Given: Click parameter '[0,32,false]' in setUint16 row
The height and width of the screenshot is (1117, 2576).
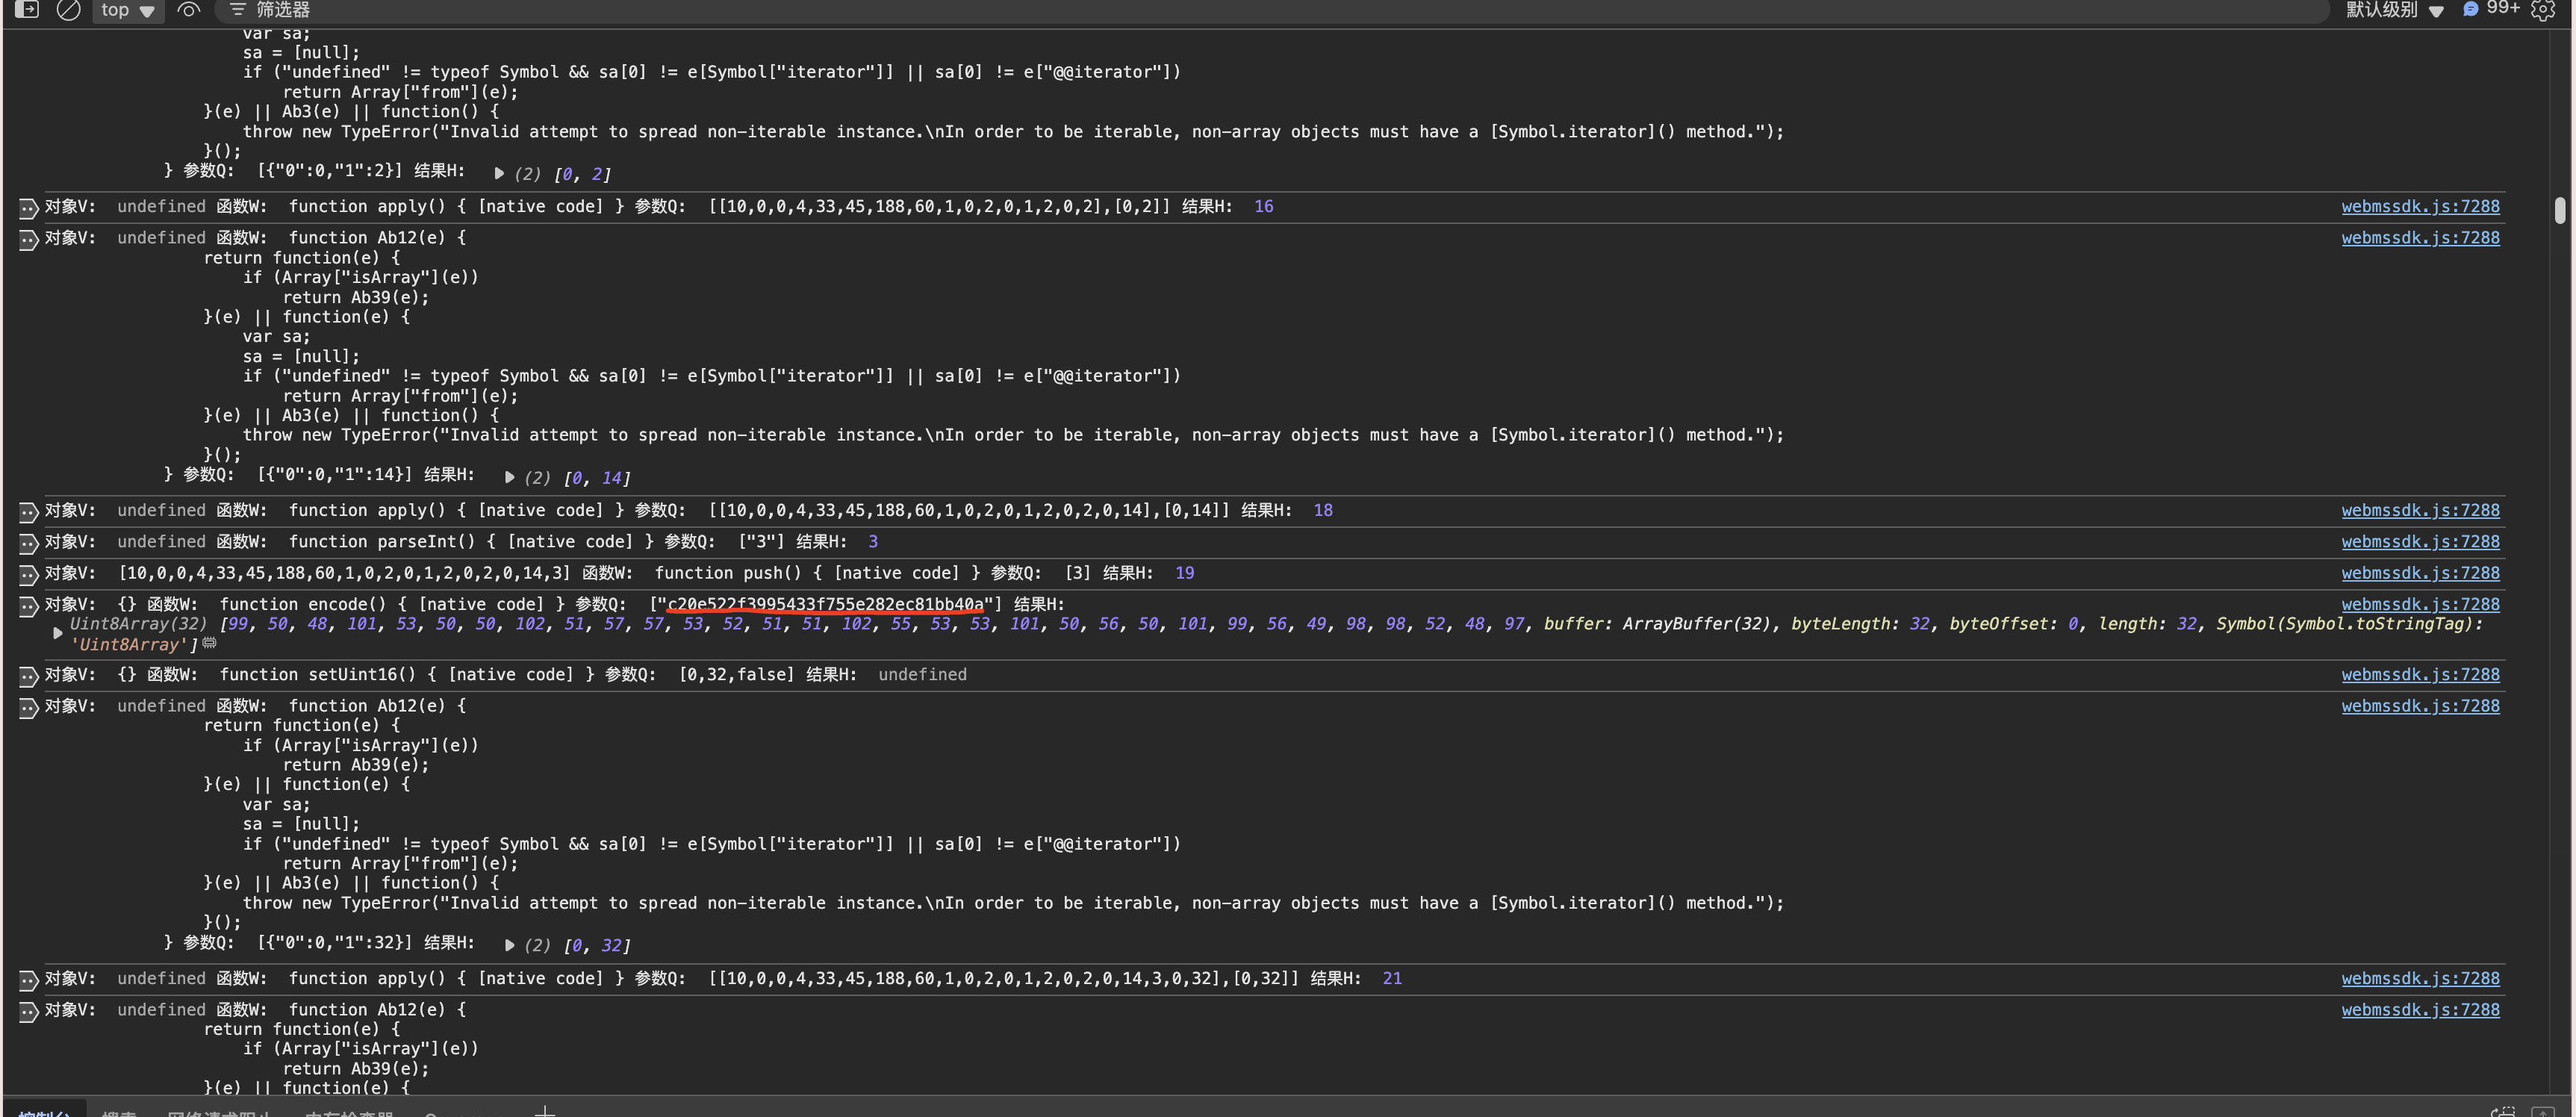Looking at the screenshot, I should tap(736, 674).
